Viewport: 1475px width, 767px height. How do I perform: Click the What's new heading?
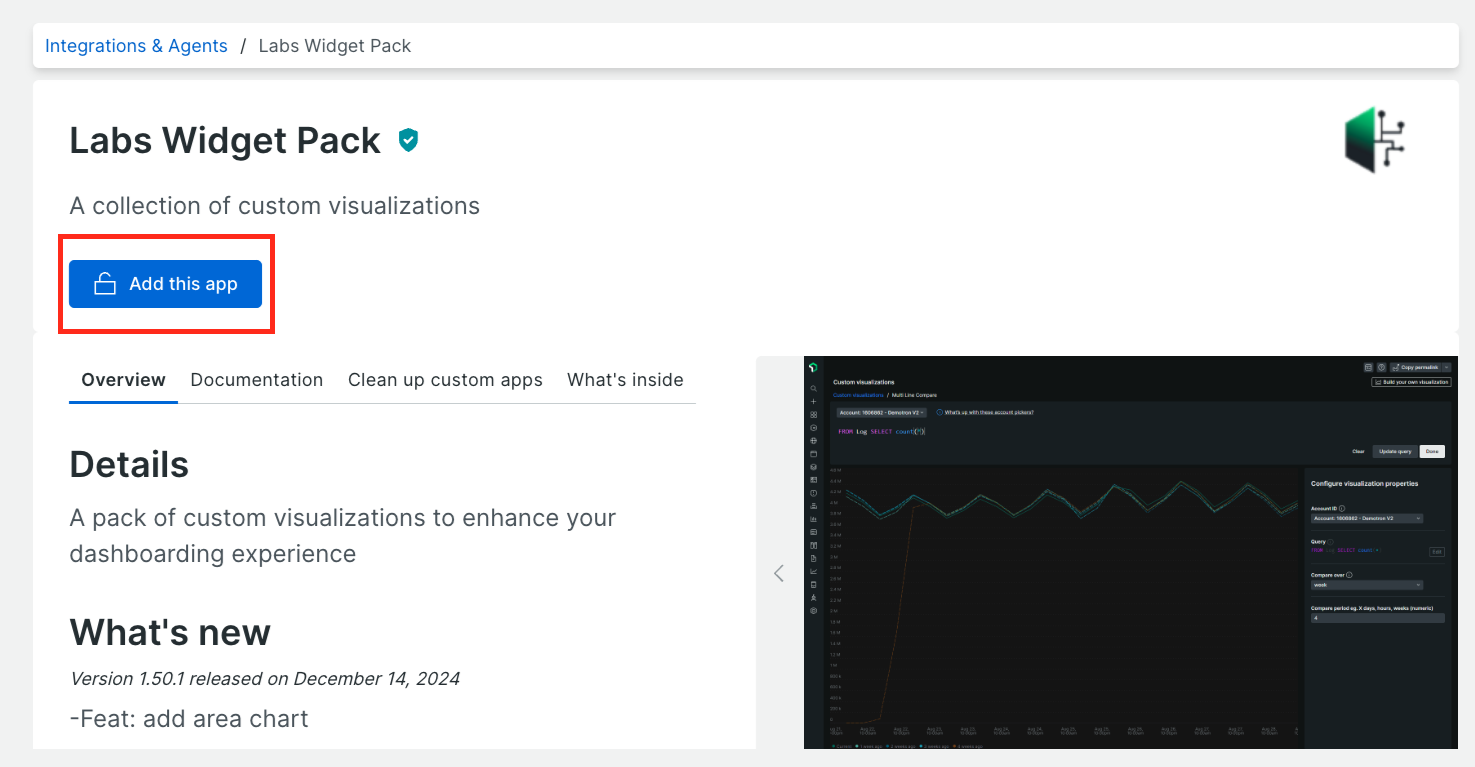click(170, 633)
